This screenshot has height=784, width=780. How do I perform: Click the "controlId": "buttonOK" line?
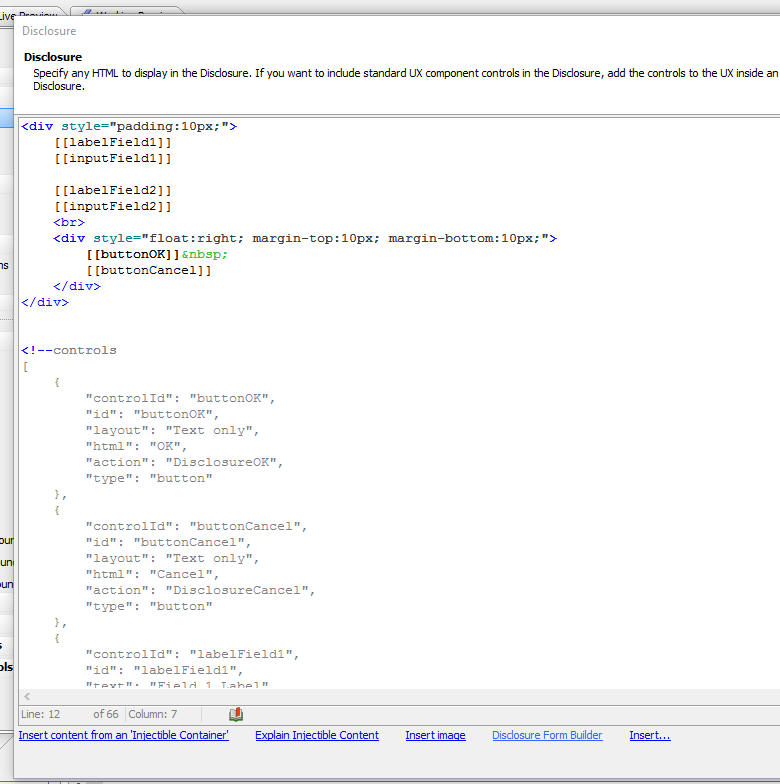click(180, 398)
